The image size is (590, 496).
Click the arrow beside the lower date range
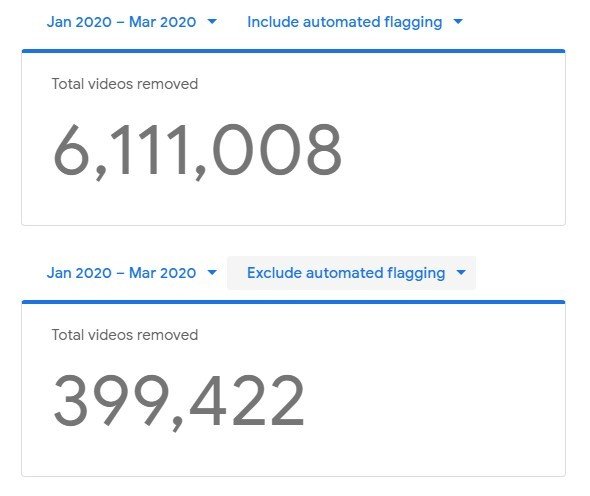click(x=212, y=272)
